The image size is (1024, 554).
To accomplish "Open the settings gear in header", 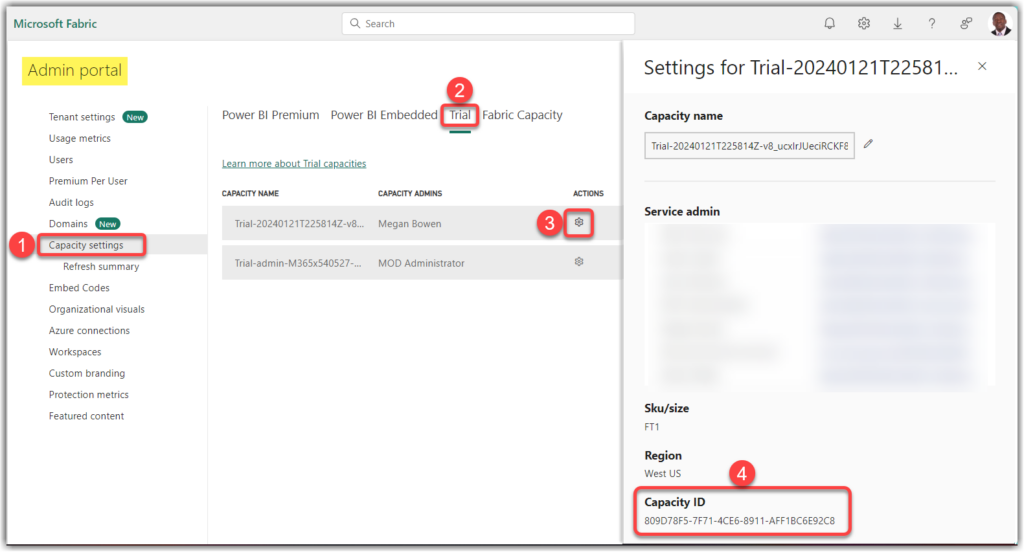I will 863,24.
